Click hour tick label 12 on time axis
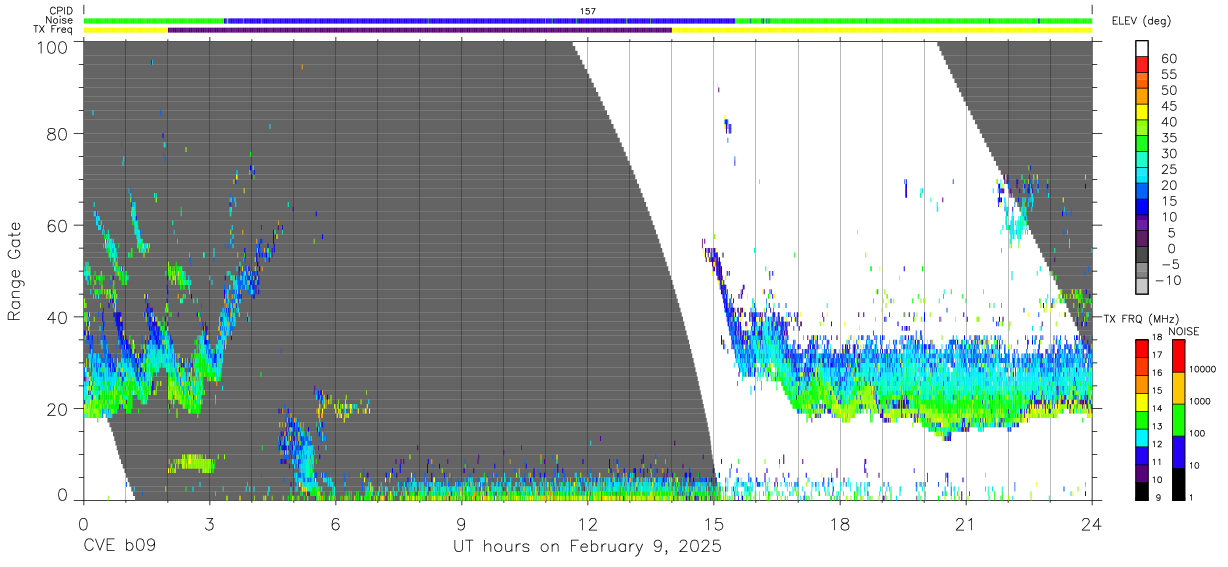Viewport: 1228px width, 567px height. pos(588,524)
